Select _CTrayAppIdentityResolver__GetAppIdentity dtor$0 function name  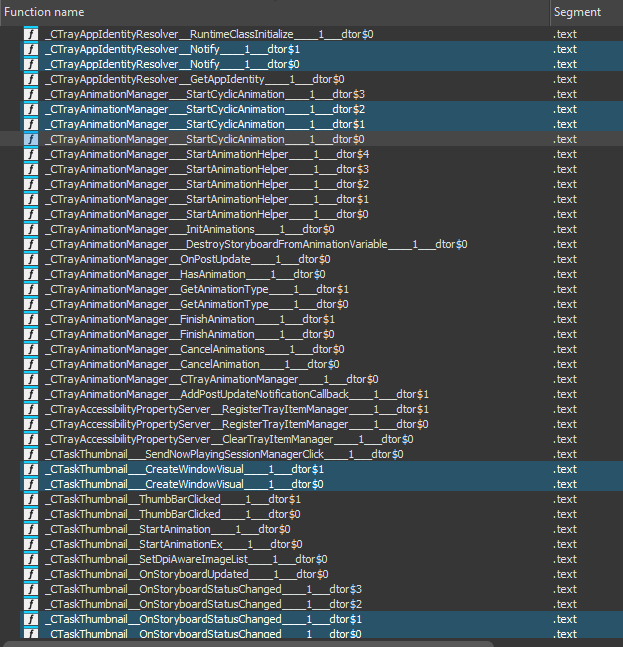click(195, 79)
